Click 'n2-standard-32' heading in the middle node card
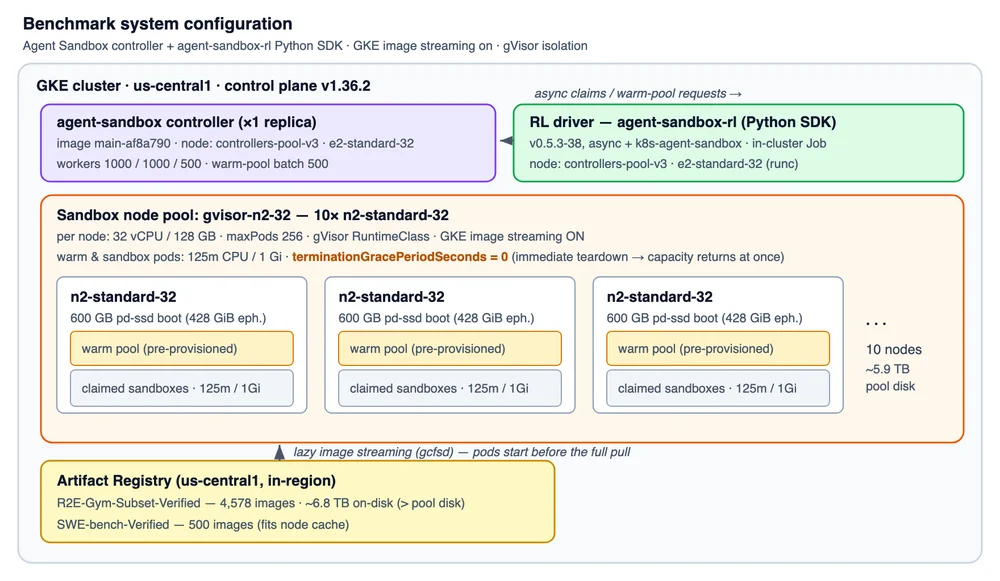This screenshot has width=1000, height=581. [x=391, y=297]
